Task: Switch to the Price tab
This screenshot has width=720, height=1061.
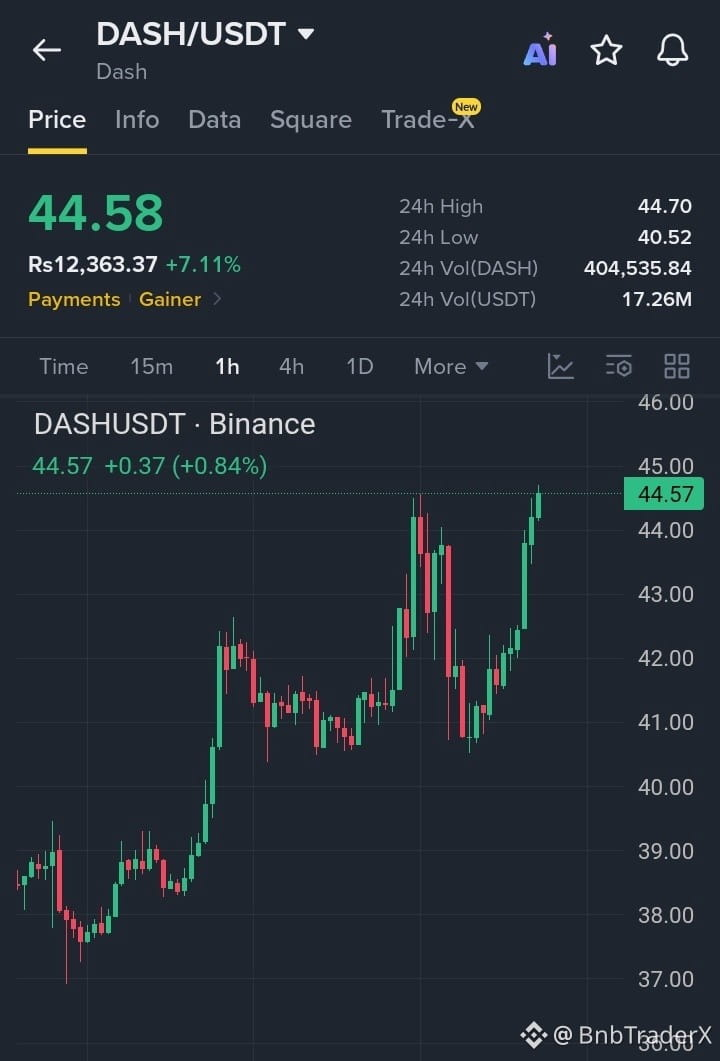Action: coord(57,120)
